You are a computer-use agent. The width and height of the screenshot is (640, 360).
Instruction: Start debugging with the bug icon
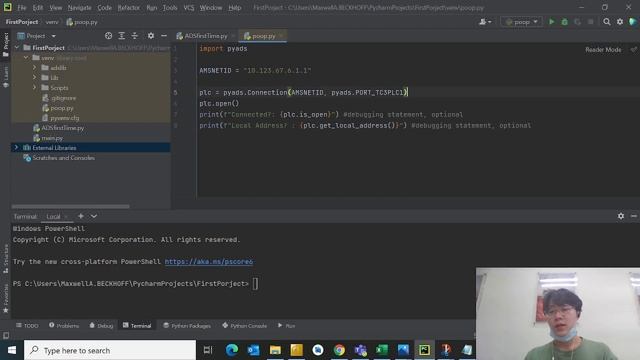tap(564, 22)
